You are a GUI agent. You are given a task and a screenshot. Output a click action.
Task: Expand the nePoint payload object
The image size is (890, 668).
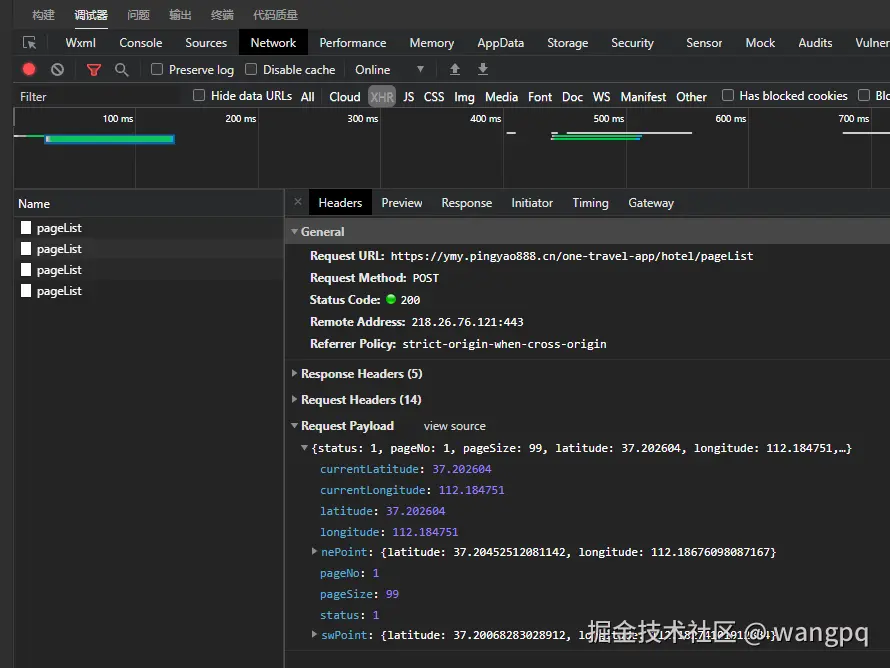click(315, 552)
